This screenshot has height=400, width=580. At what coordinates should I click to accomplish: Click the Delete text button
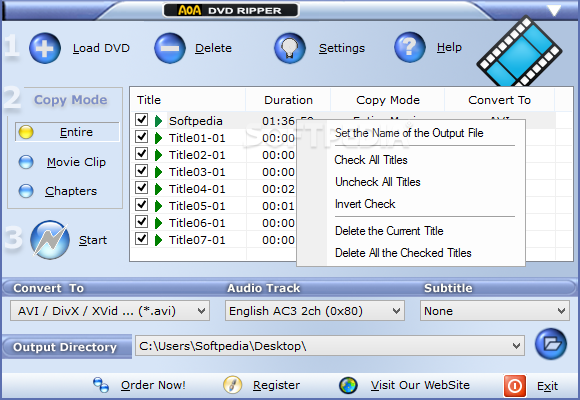click(213, 48)
